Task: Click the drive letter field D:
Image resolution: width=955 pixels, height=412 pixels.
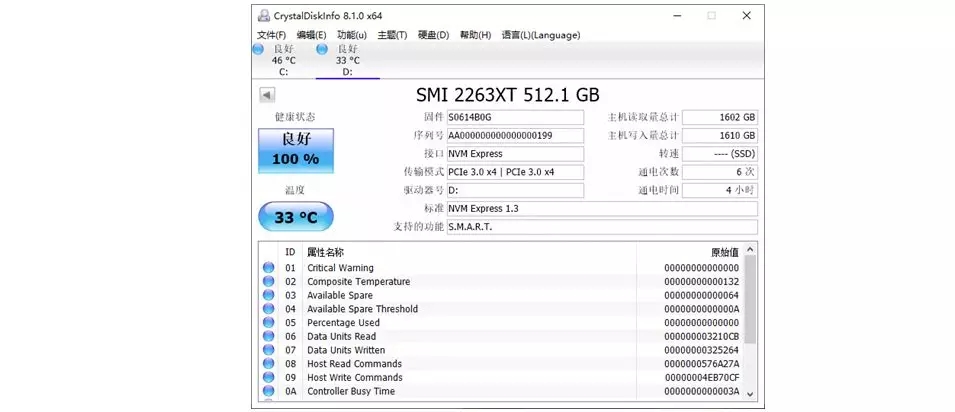Action: pyautogui.click(x=515, y=190)
